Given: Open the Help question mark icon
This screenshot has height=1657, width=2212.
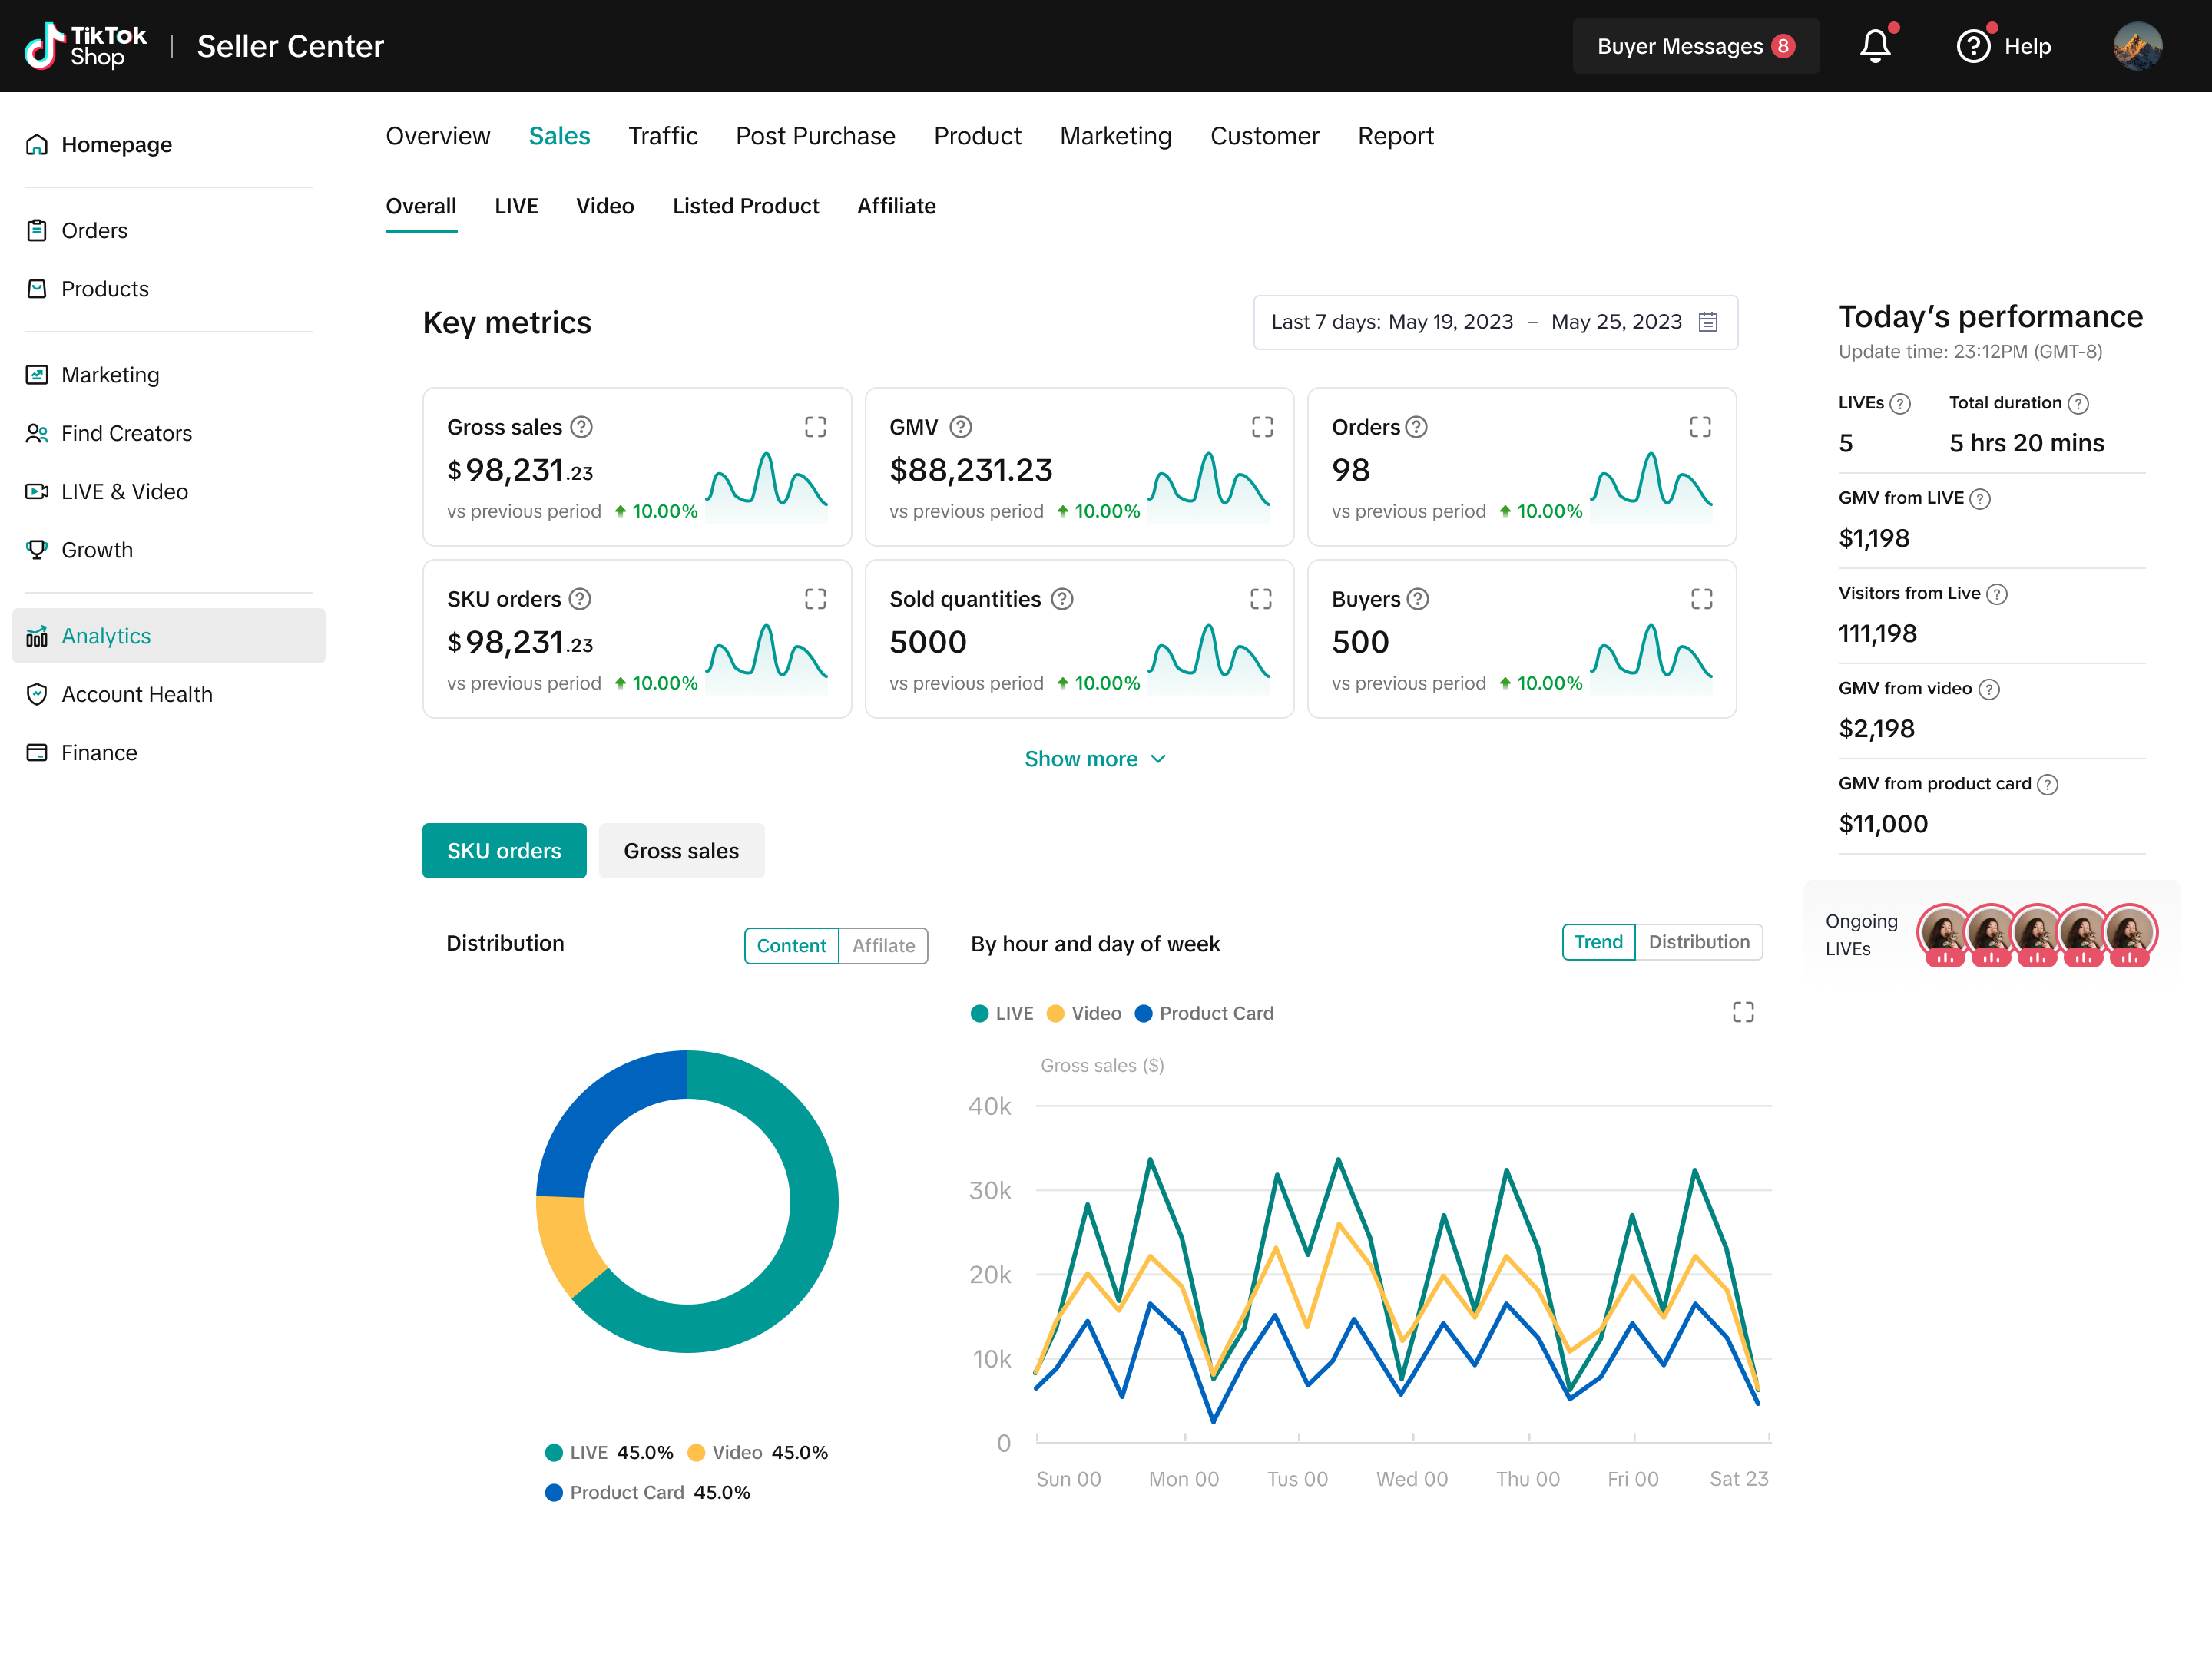Looking at the screenshot, I should (1973, 46).
